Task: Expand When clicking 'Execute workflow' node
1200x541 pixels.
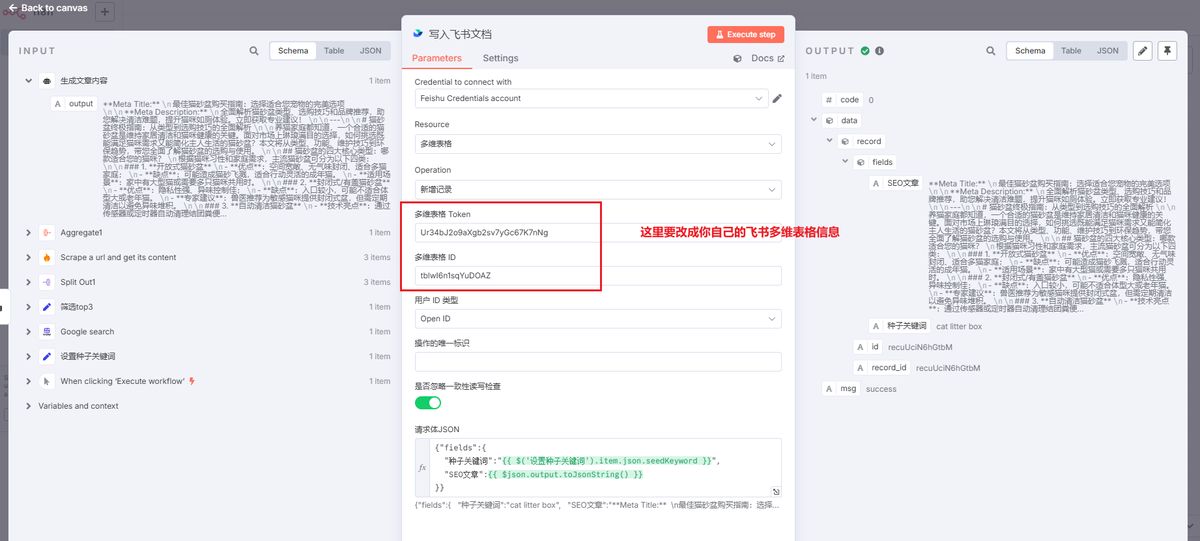Action: [x=28, y=381]
